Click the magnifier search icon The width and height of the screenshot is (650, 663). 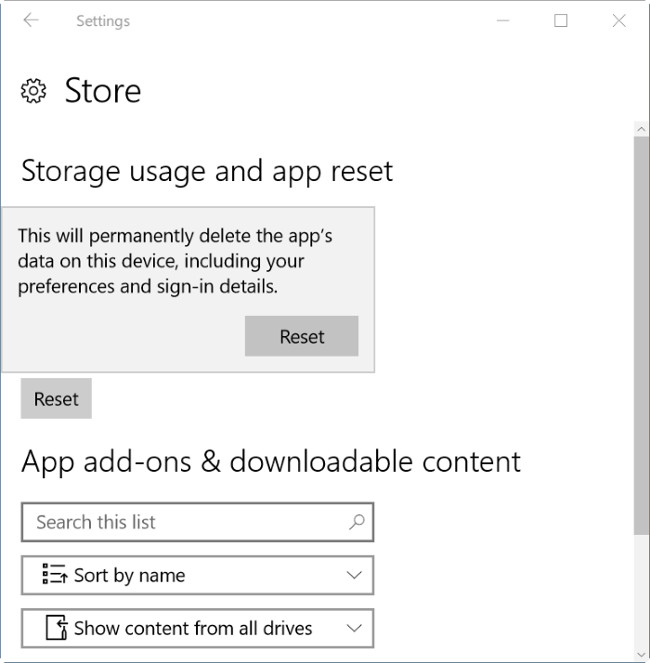pyautogui.click(x=357, y=522)
